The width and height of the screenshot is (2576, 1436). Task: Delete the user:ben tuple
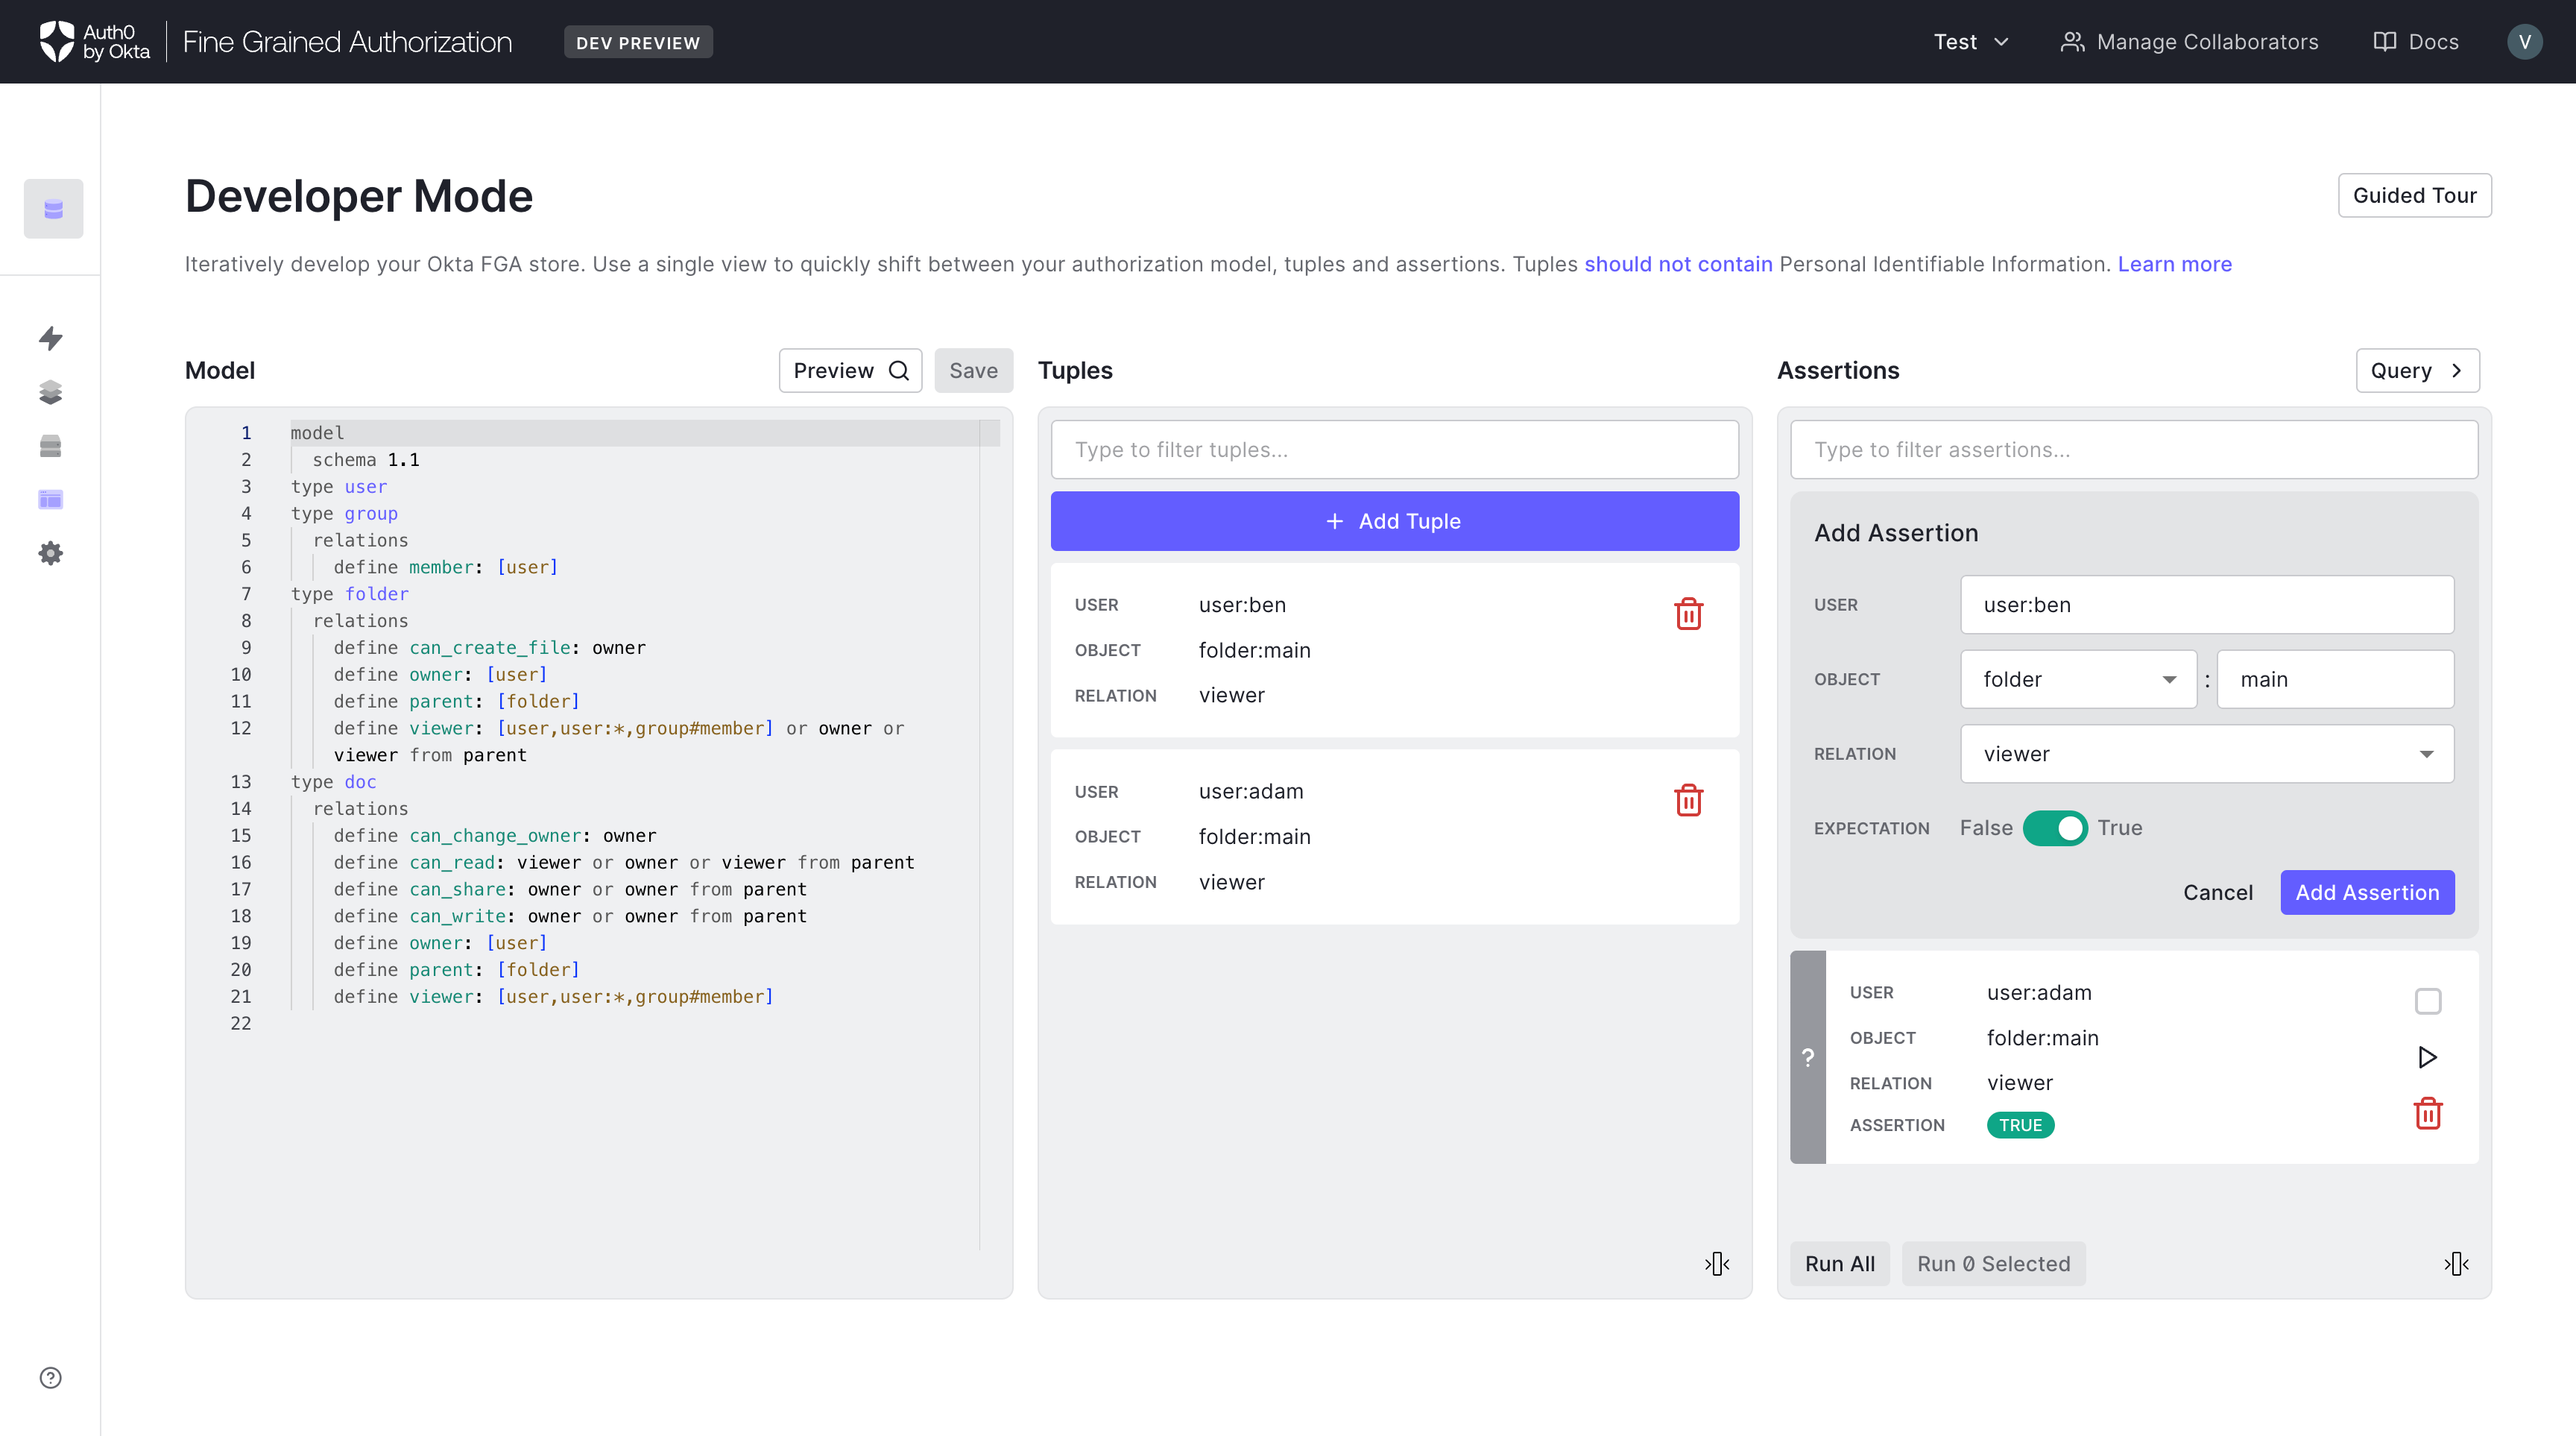tap(1688, 614)
